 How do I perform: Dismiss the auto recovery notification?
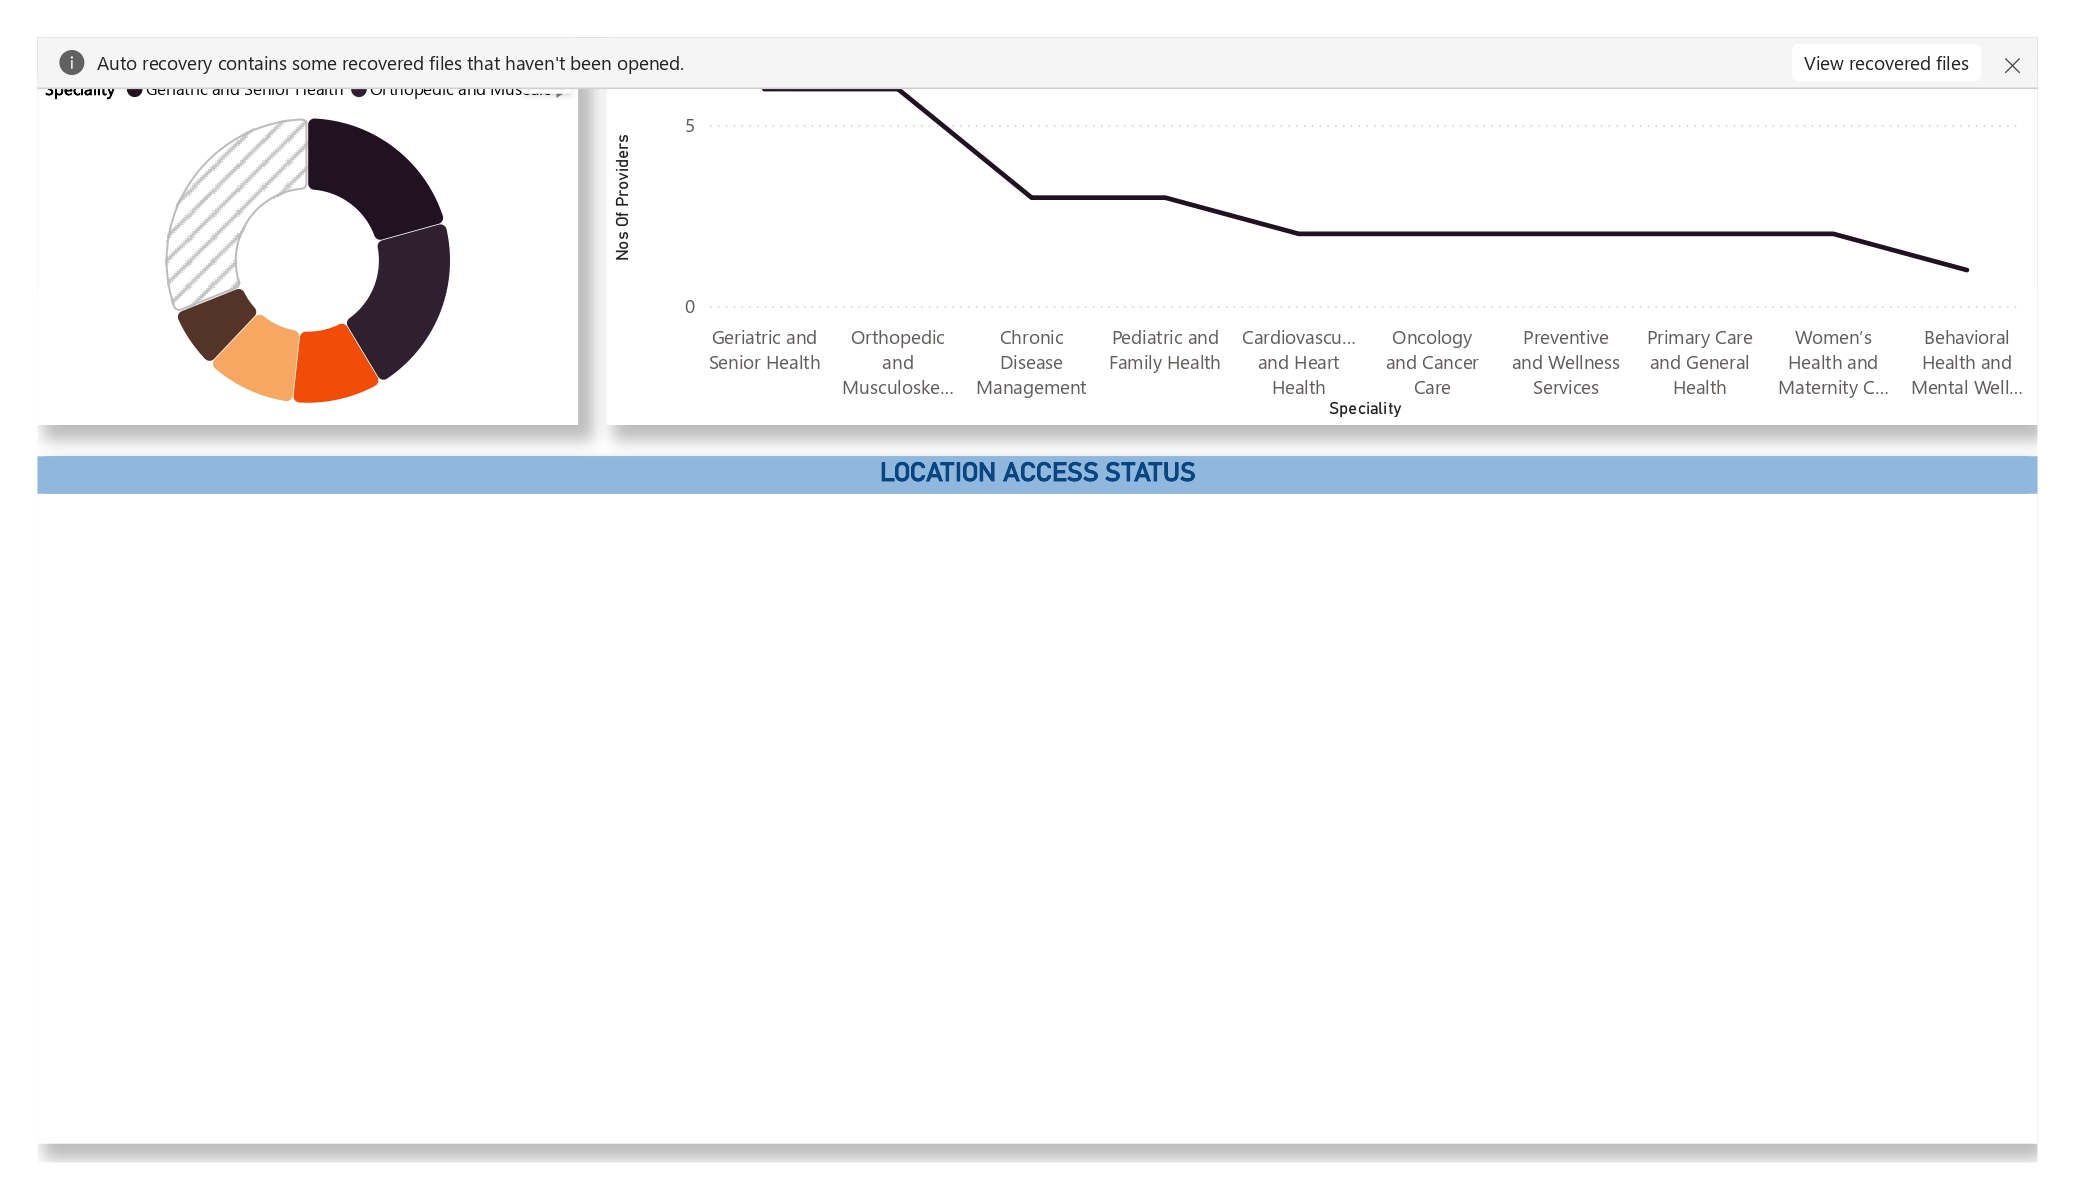[2012, 65]
